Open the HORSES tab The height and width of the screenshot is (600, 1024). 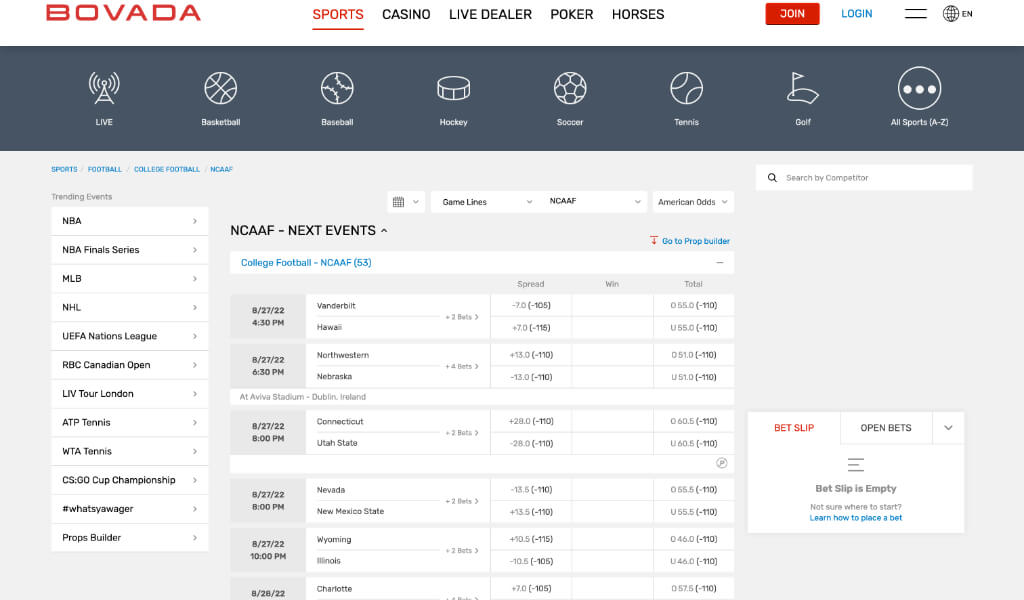click(x=638, y=14)
